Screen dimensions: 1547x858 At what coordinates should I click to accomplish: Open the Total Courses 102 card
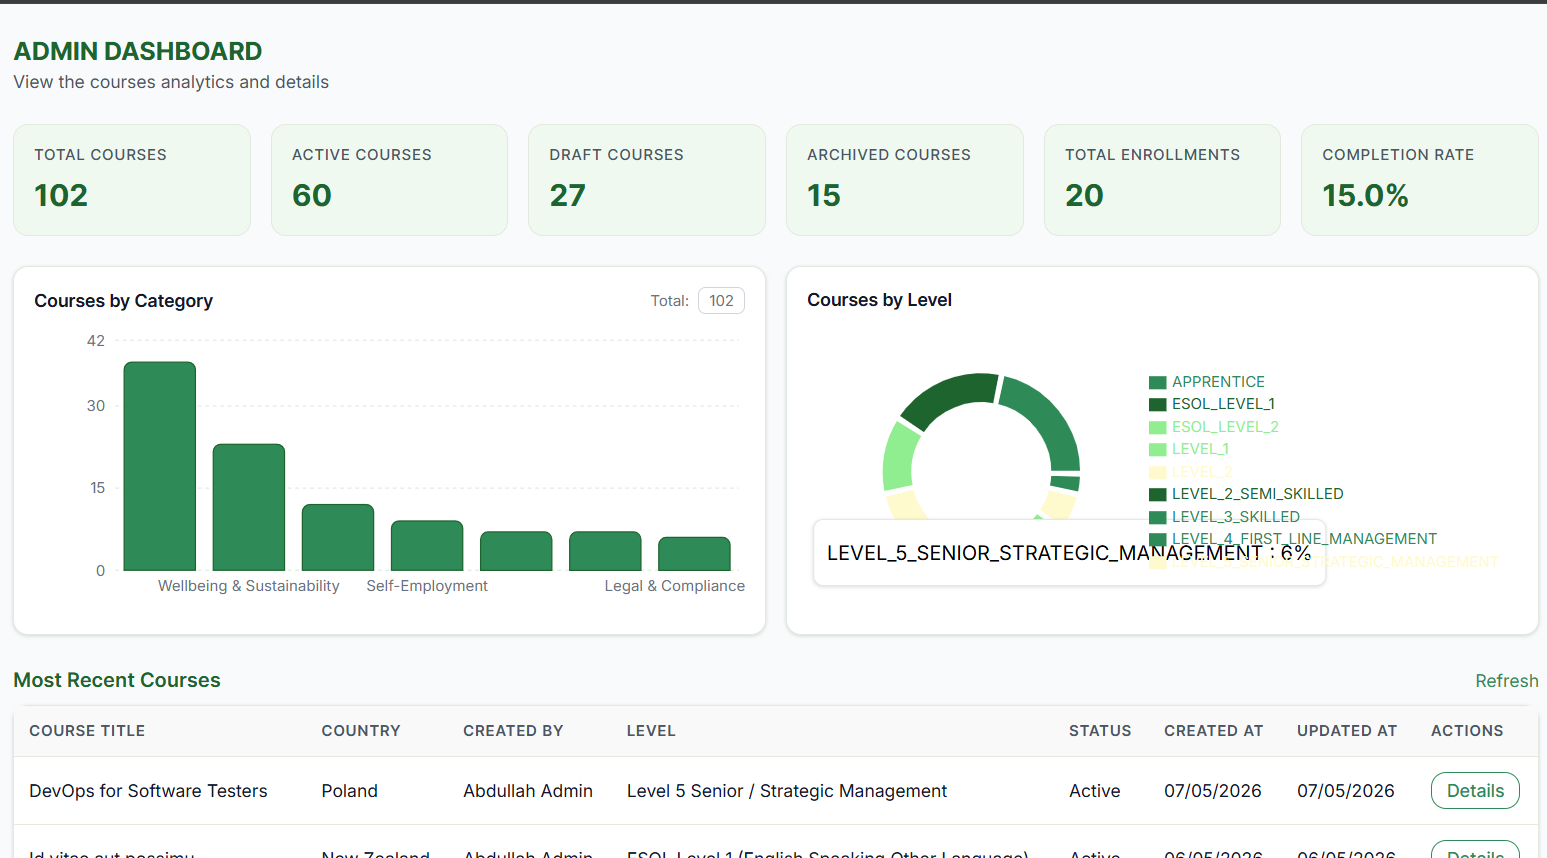point(132,180)
